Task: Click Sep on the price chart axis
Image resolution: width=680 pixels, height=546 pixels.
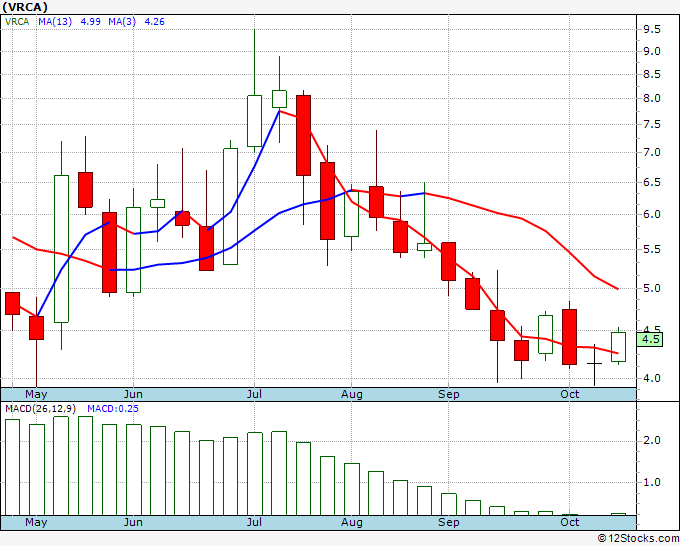Action: [448, 394]
